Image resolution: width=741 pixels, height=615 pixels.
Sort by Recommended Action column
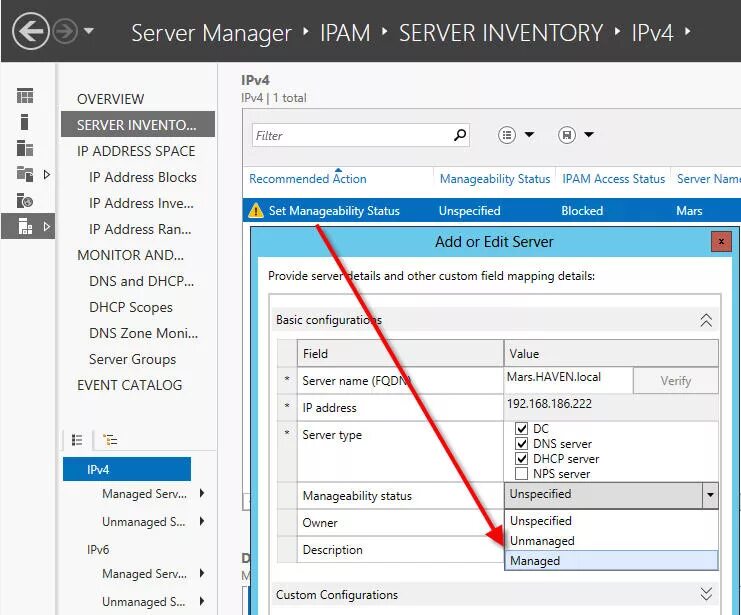pos(308,179)
